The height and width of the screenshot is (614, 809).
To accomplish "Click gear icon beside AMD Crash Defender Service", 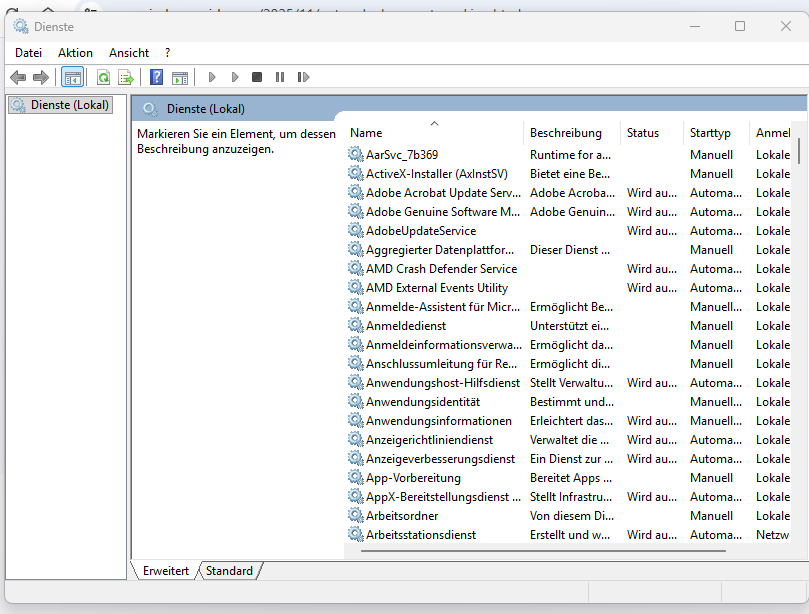I will pos(355,268).
